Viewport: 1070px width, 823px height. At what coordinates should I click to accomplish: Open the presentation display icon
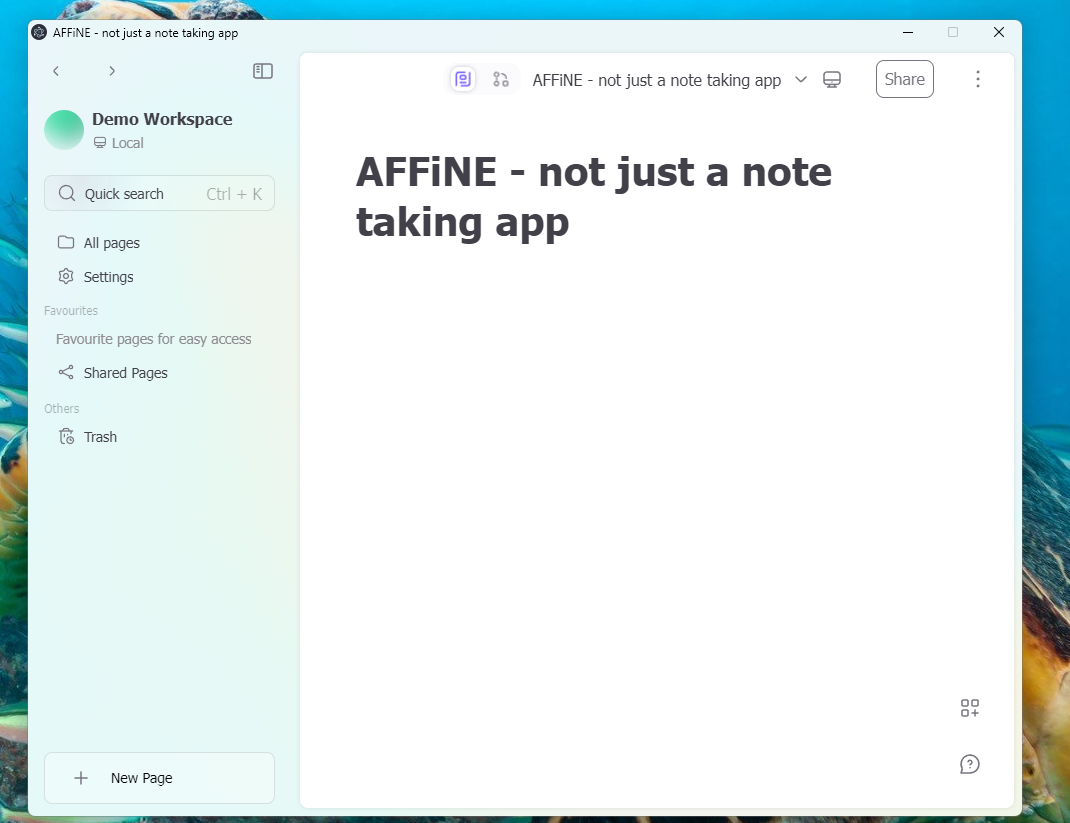coord(831,79)
